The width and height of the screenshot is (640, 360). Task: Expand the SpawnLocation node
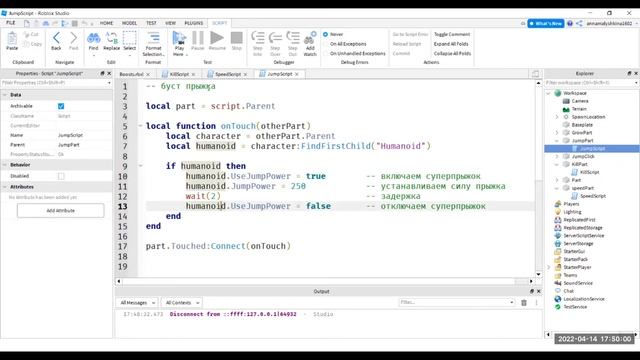pyautogui.click(x=557, y=117)
